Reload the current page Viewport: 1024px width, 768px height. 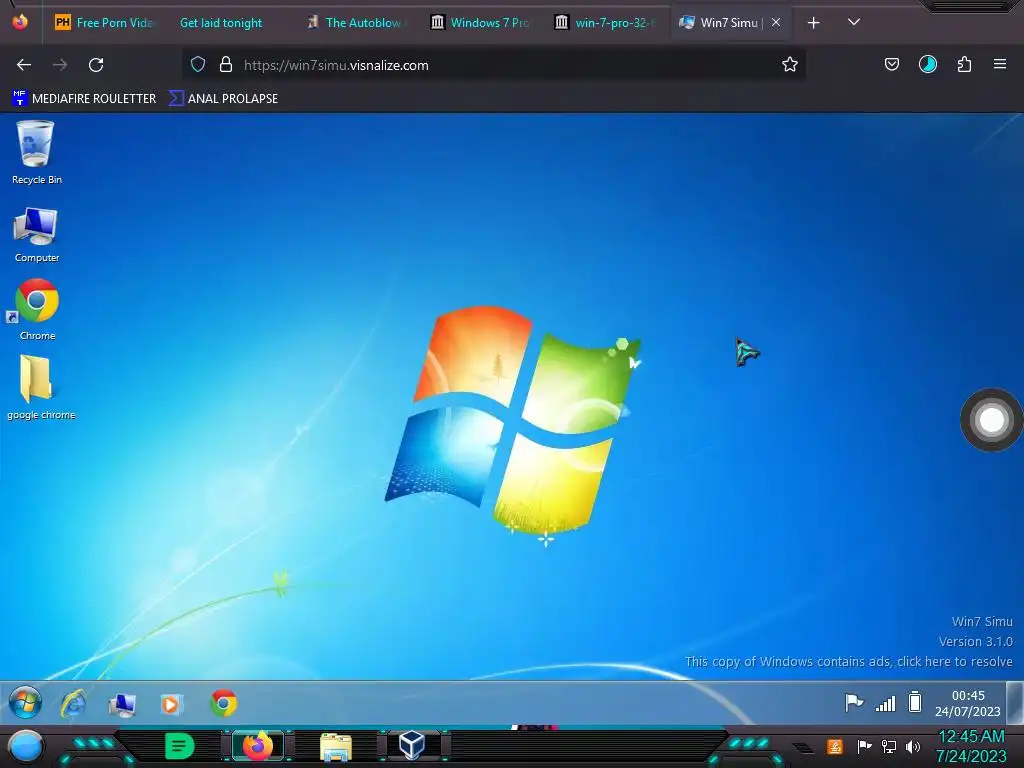pyautogui.click(x=96, y=65)
